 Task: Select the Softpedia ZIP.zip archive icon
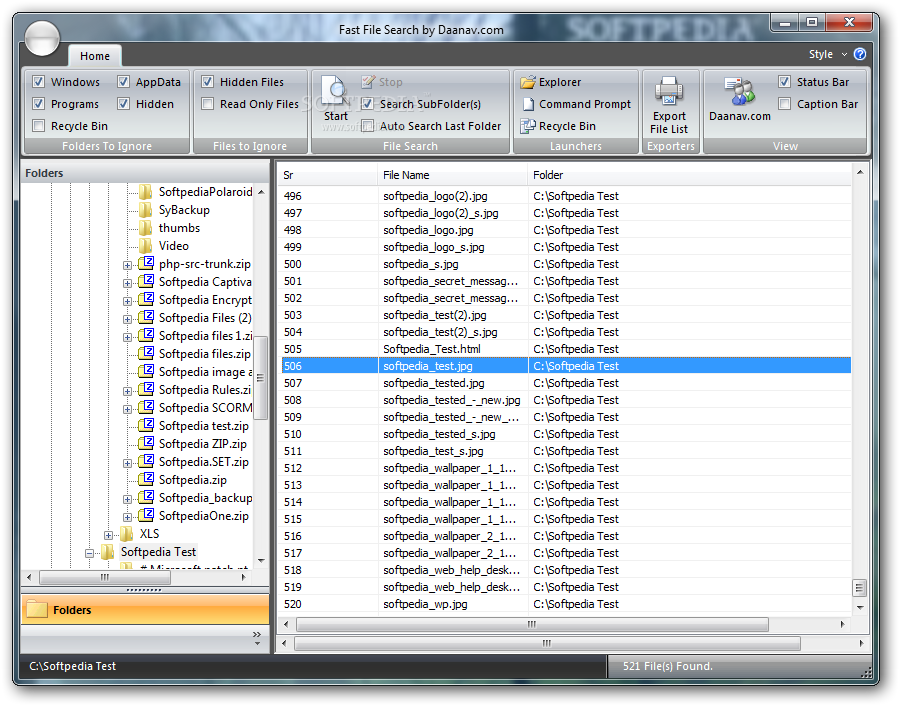coord(147,443)
